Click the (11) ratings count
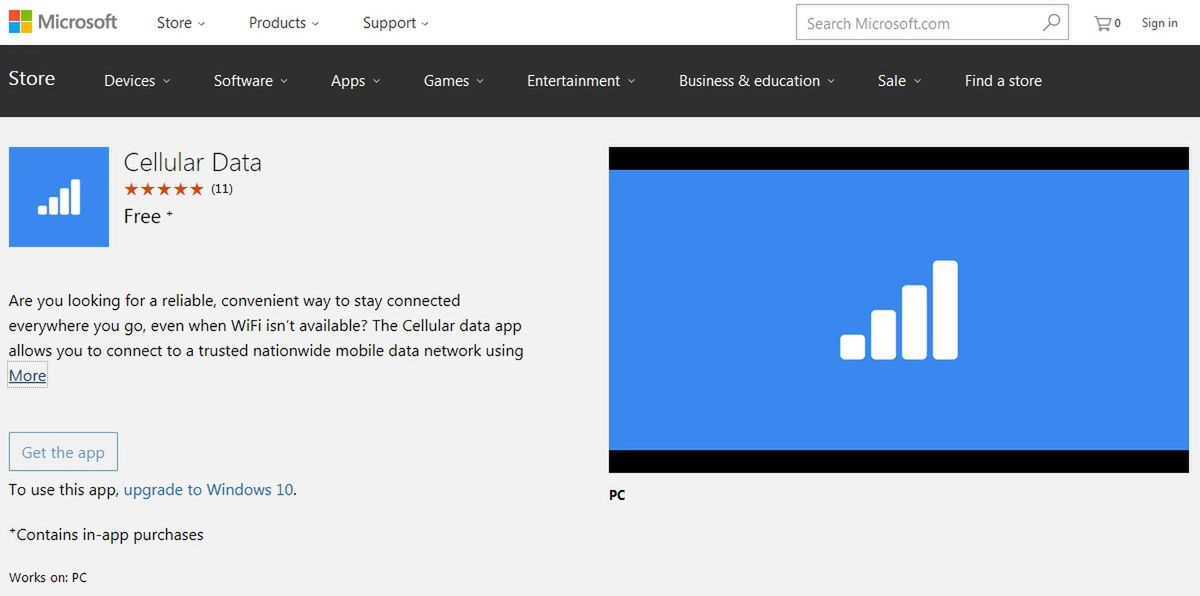1200x596 pixels. click(222, 189)
